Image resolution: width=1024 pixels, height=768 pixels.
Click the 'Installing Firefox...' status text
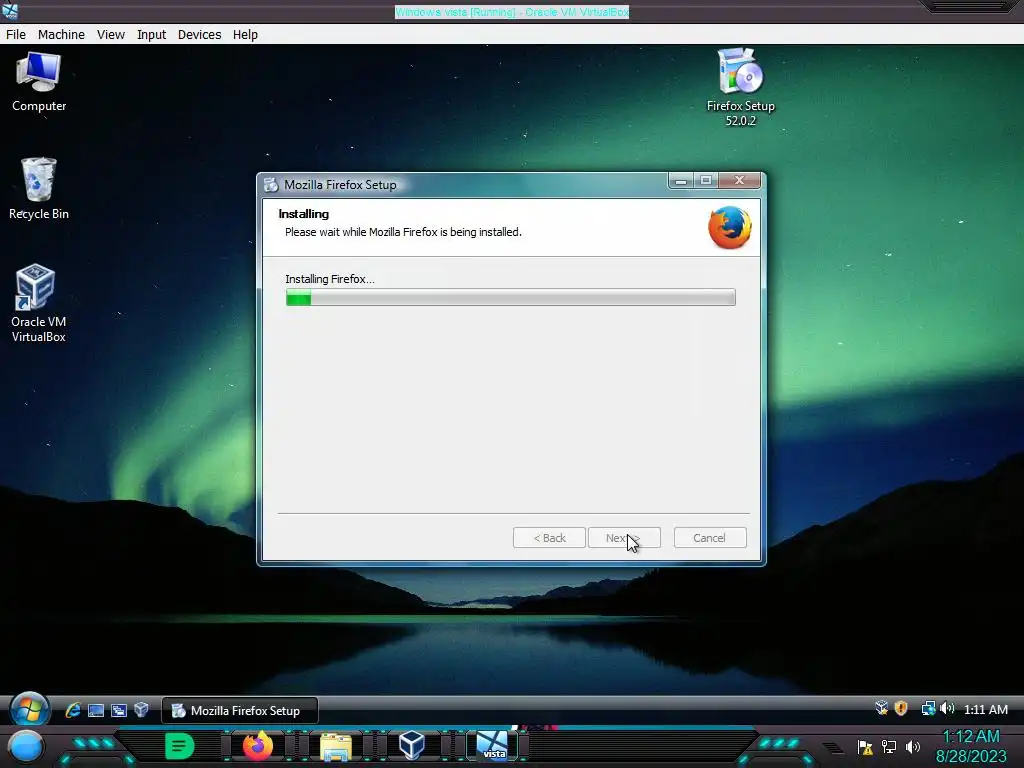point(330,279)
